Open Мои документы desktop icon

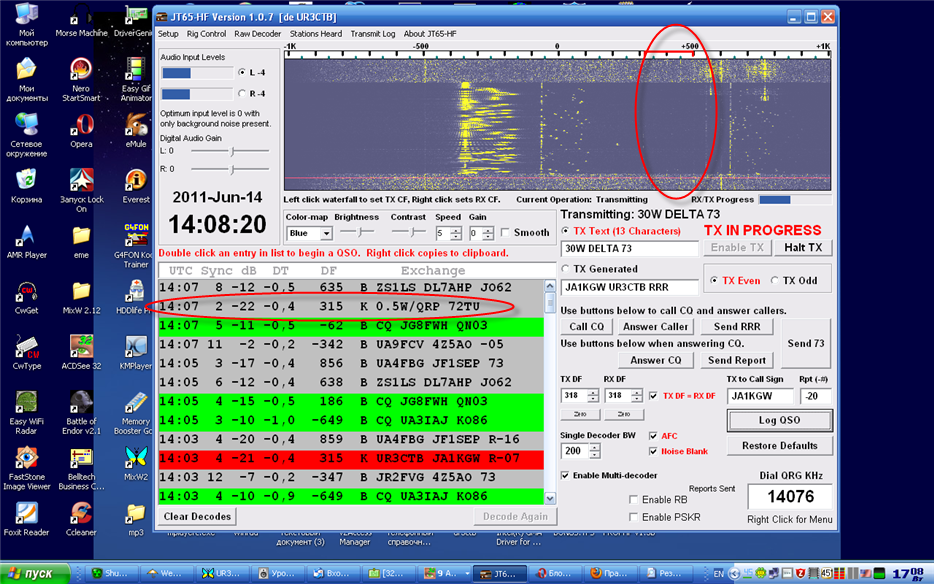click(x=26, y=79)
